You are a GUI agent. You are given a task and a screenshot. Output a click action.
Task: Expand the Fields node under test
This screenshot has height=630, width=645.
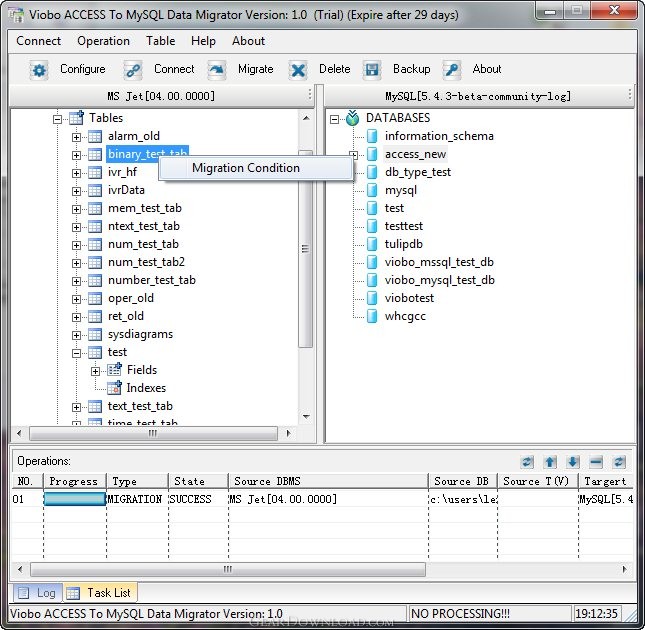[x=95, y=371]
